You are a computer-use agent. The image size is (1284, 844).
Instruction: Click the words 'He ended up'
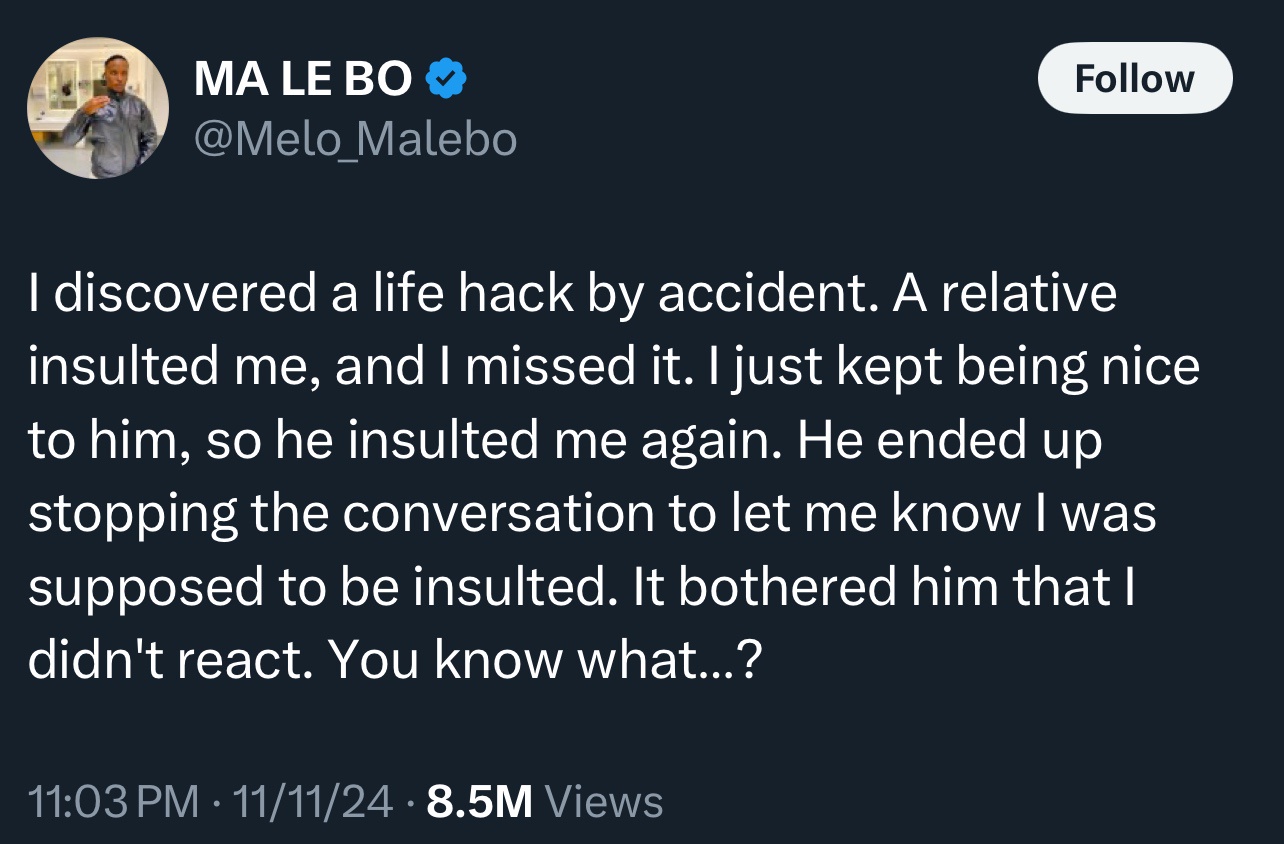[949, 441]
